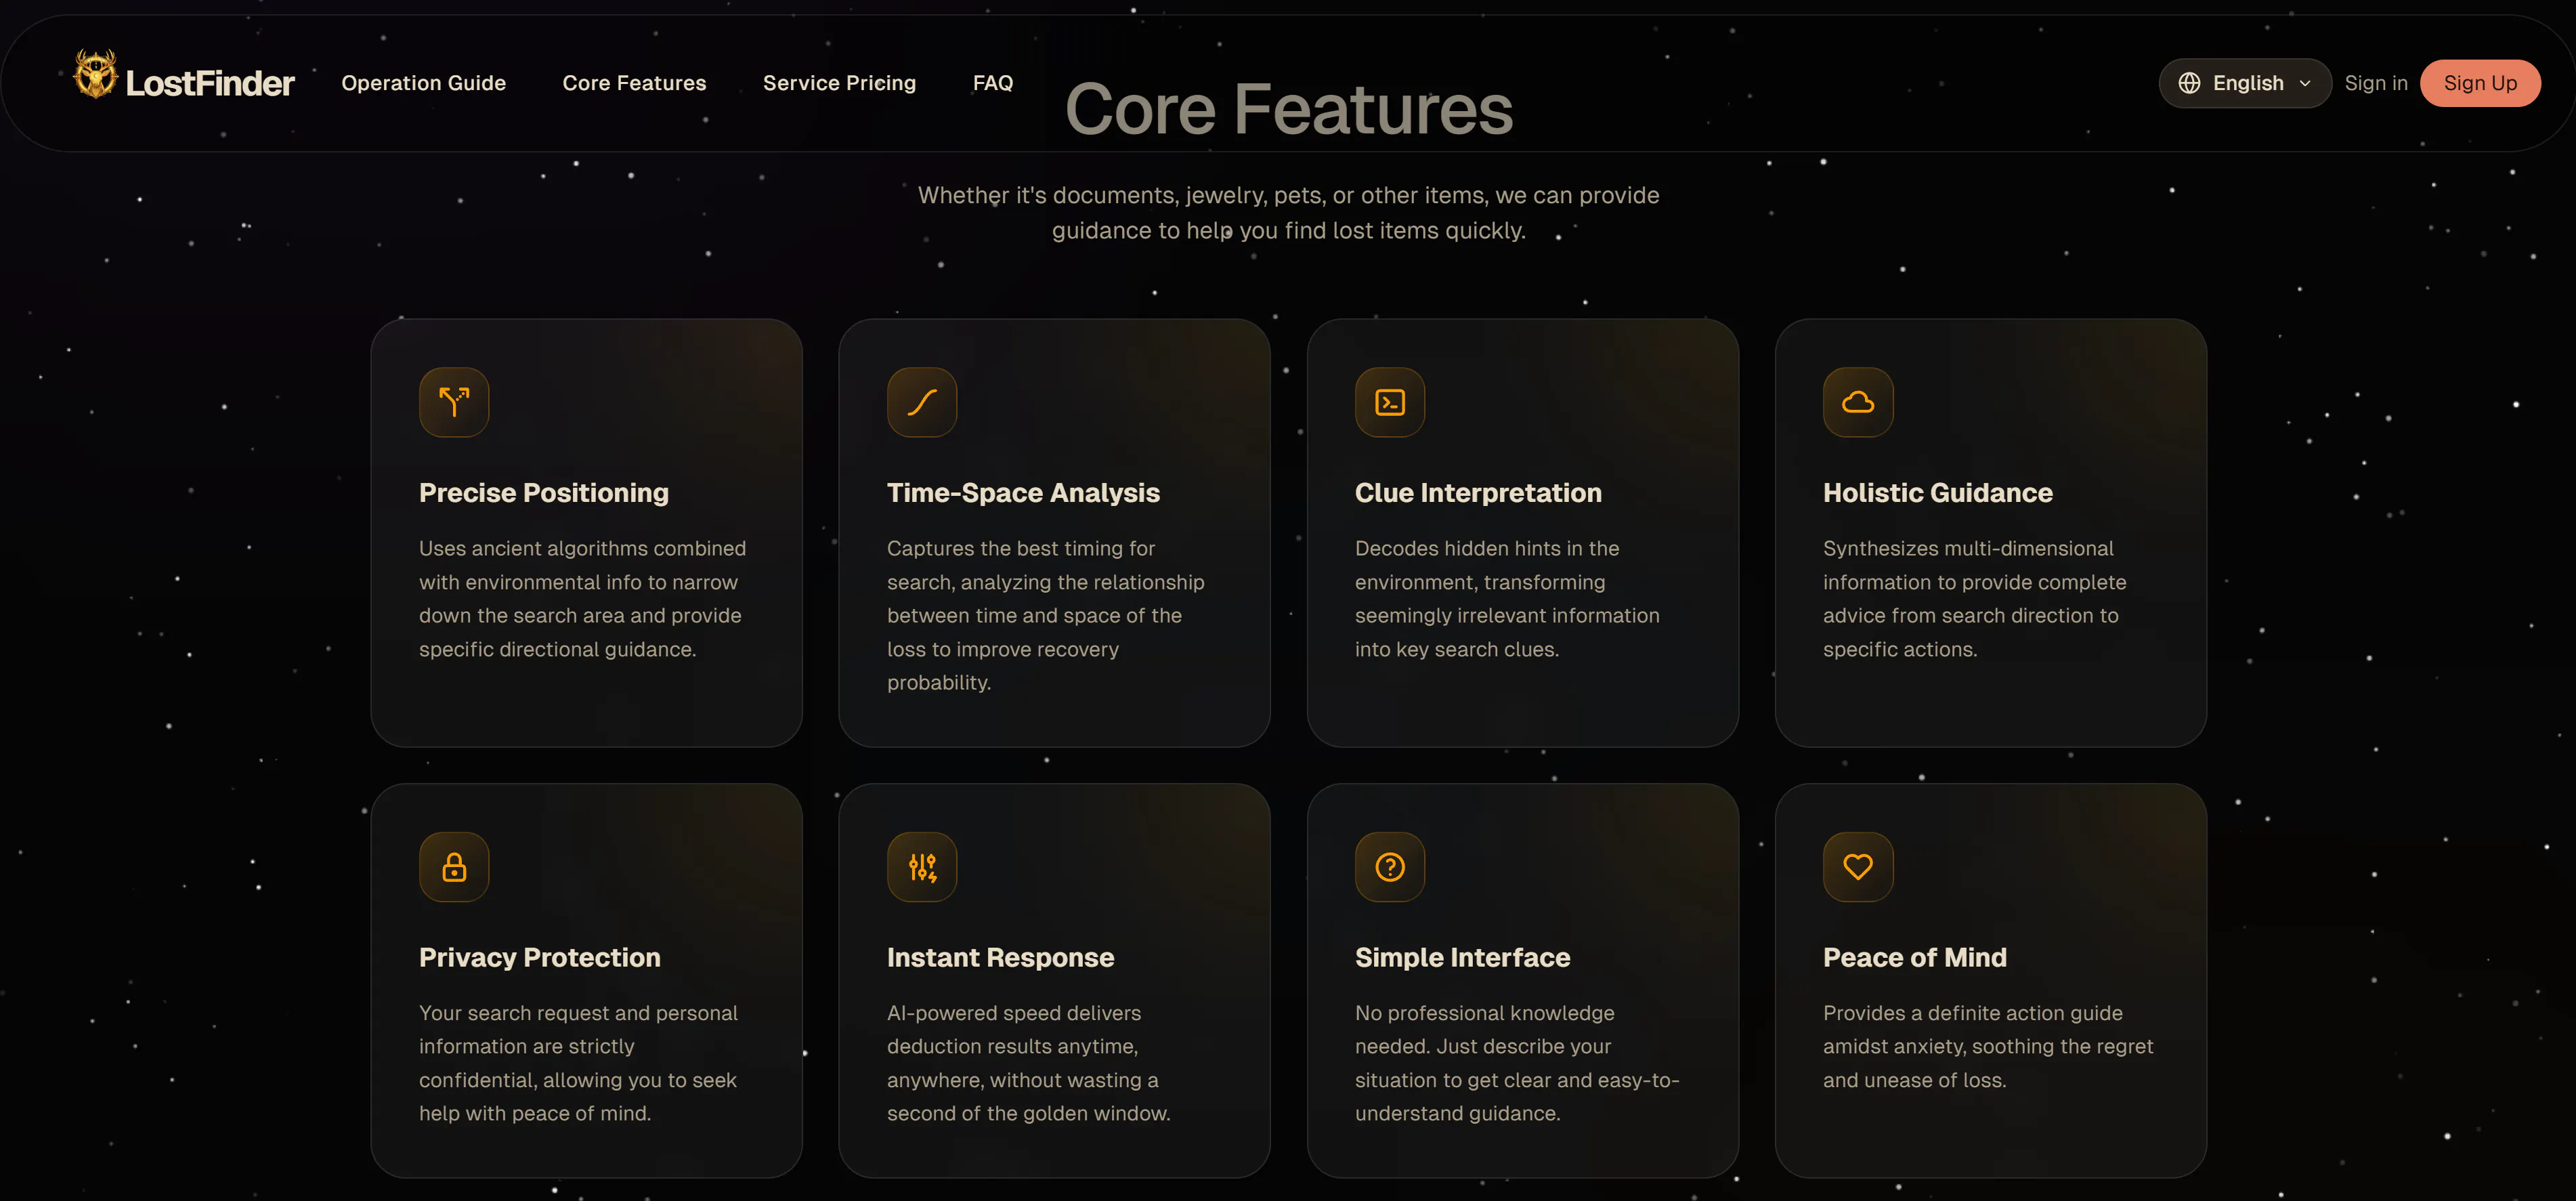2576x1201 pixels.
Task: Click the cloud icon above Holistic Guidance
Action: tap(1858, 402)
